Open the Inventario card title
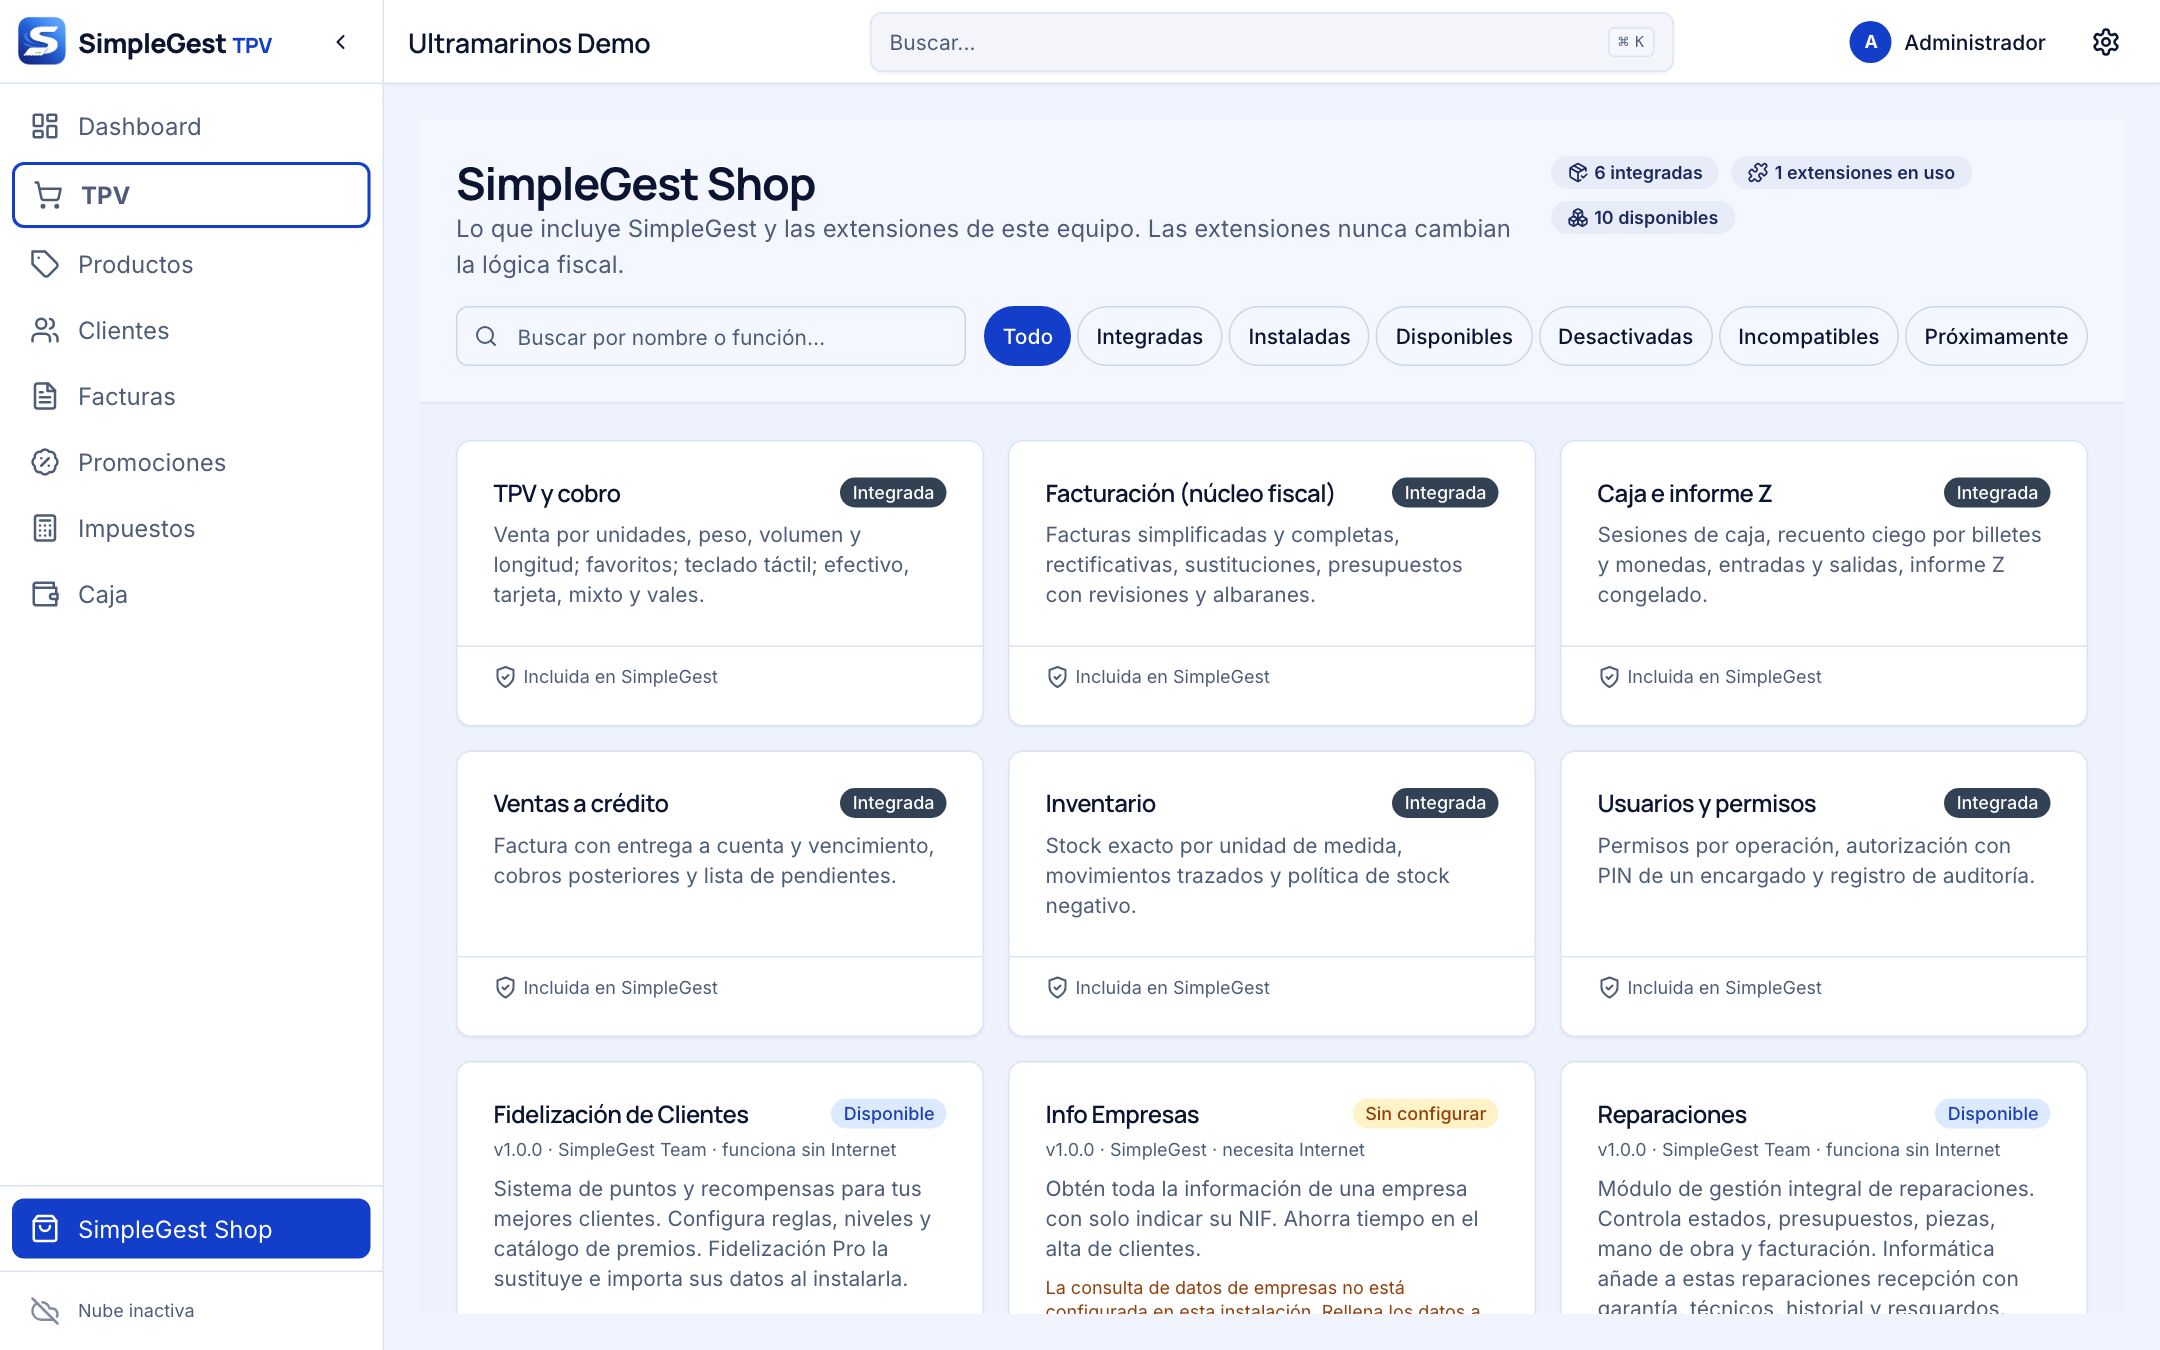The image size is (2160, 1350). pyautogui.click(x=1100, y=803)
